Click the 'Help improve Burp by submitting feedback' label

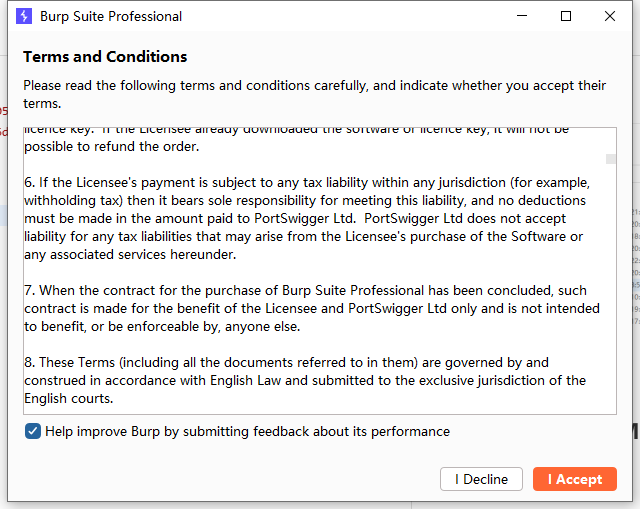tap(247, 431)
